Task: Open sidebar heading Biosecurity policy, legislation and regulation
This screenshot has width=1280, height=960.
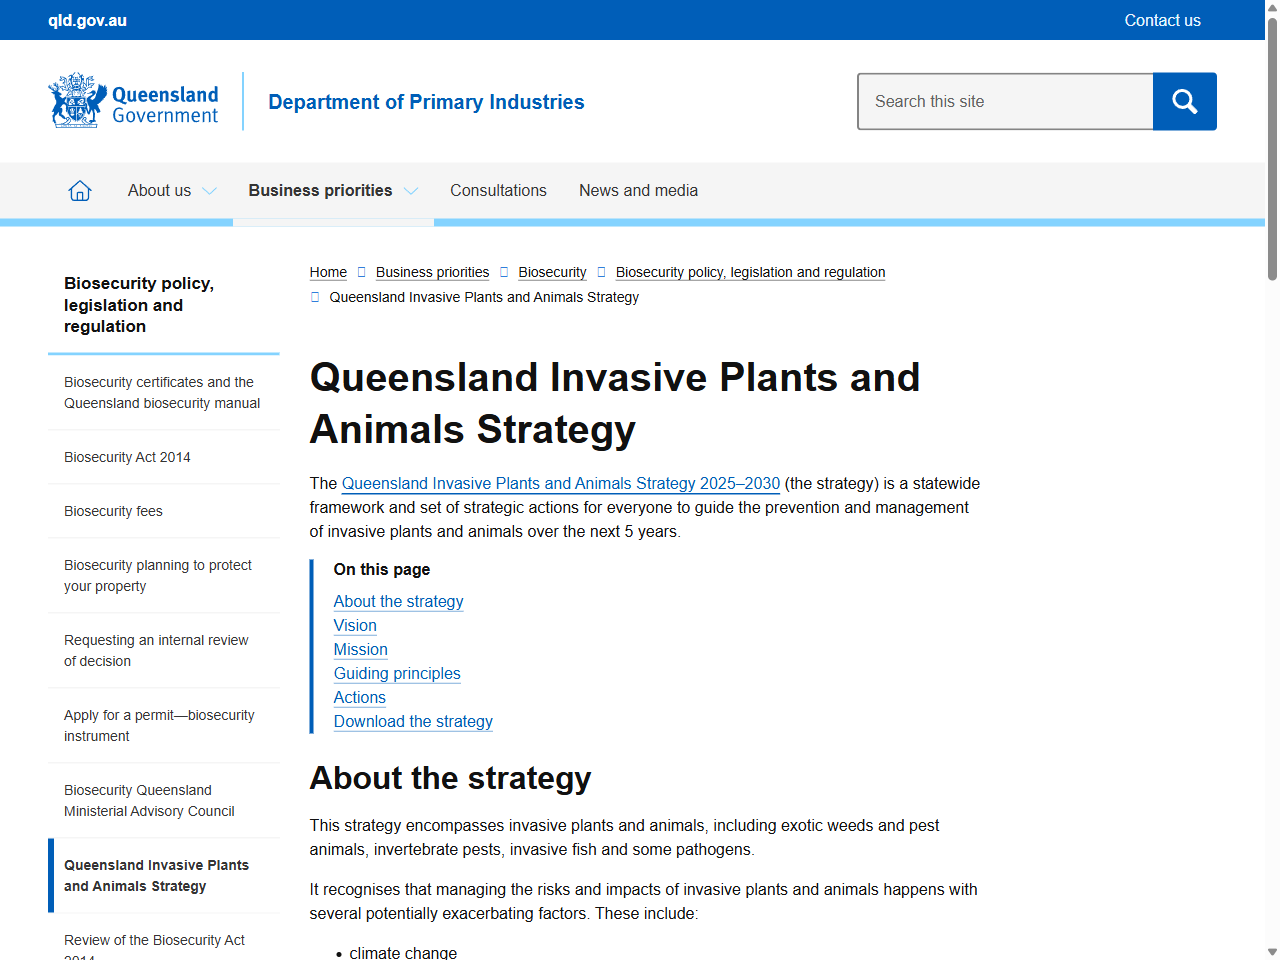Action: [139, 305]
